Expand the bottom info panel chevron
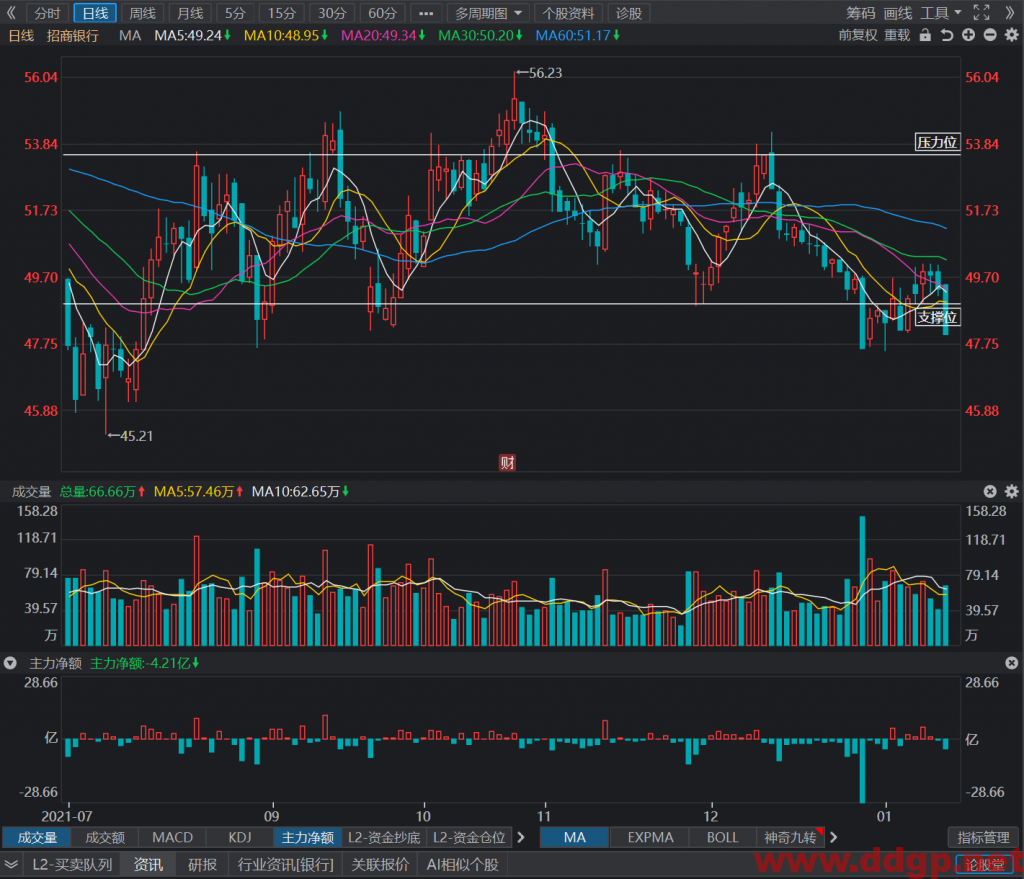 pos(10,865)
